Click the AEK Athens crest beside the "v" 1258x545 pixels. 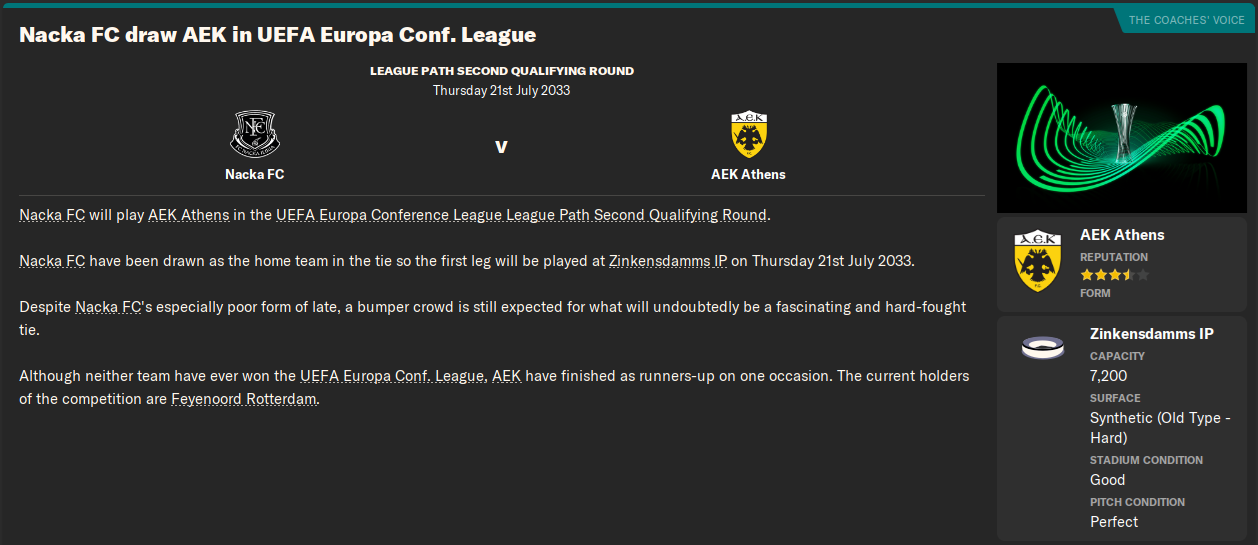(748, 134)
